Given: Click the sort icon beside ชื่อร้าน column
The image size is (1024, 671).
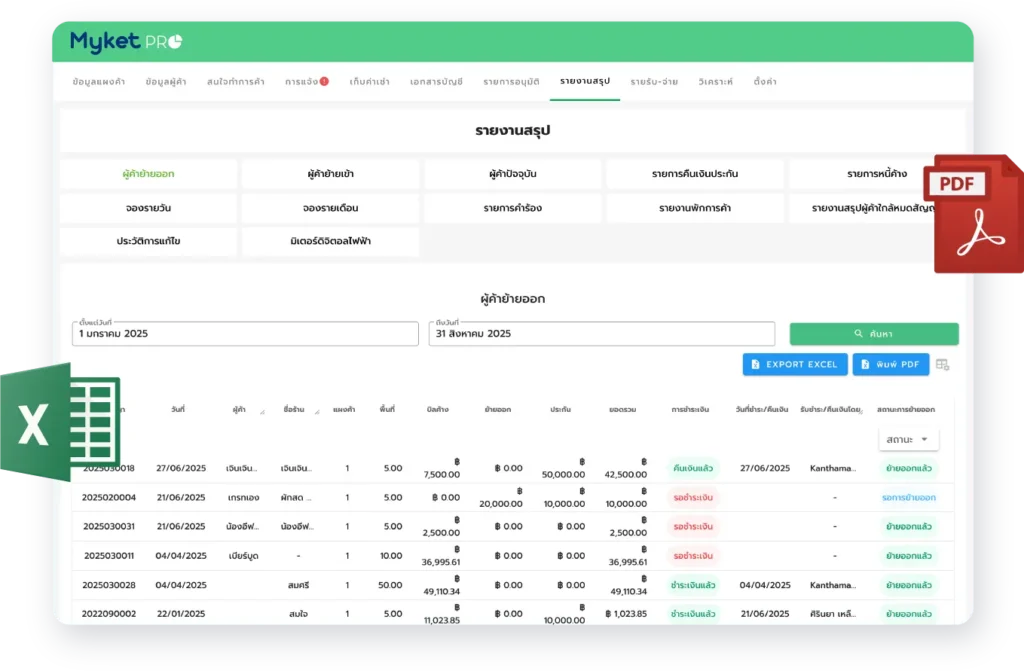Looking at the screenshot, I should click(x=317, y=411).
